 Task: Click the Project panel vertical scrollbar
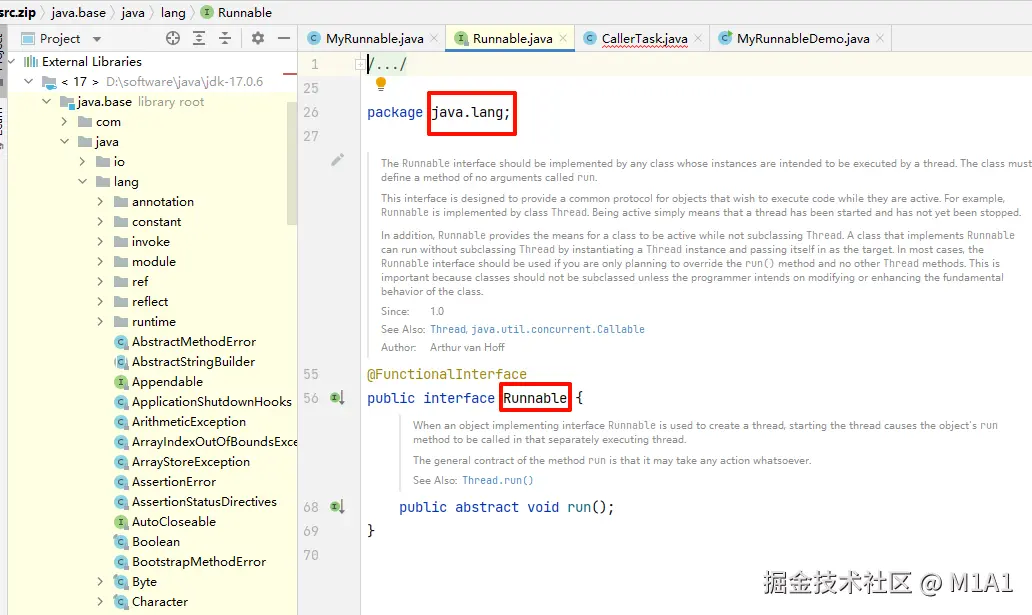pyautogui.click(x=292, y=163)
